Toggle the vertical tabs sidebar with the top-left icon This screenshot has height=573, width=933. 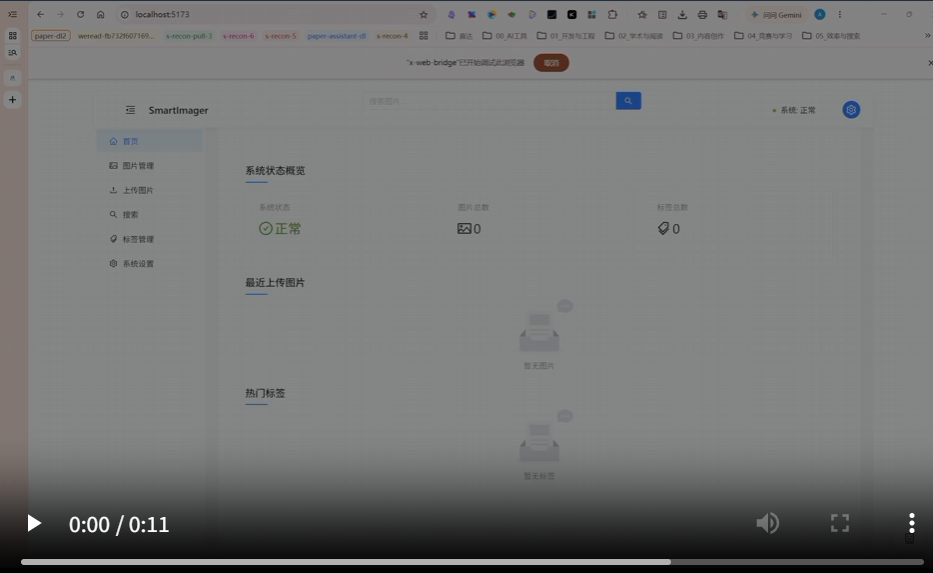(x=12, y=14)
